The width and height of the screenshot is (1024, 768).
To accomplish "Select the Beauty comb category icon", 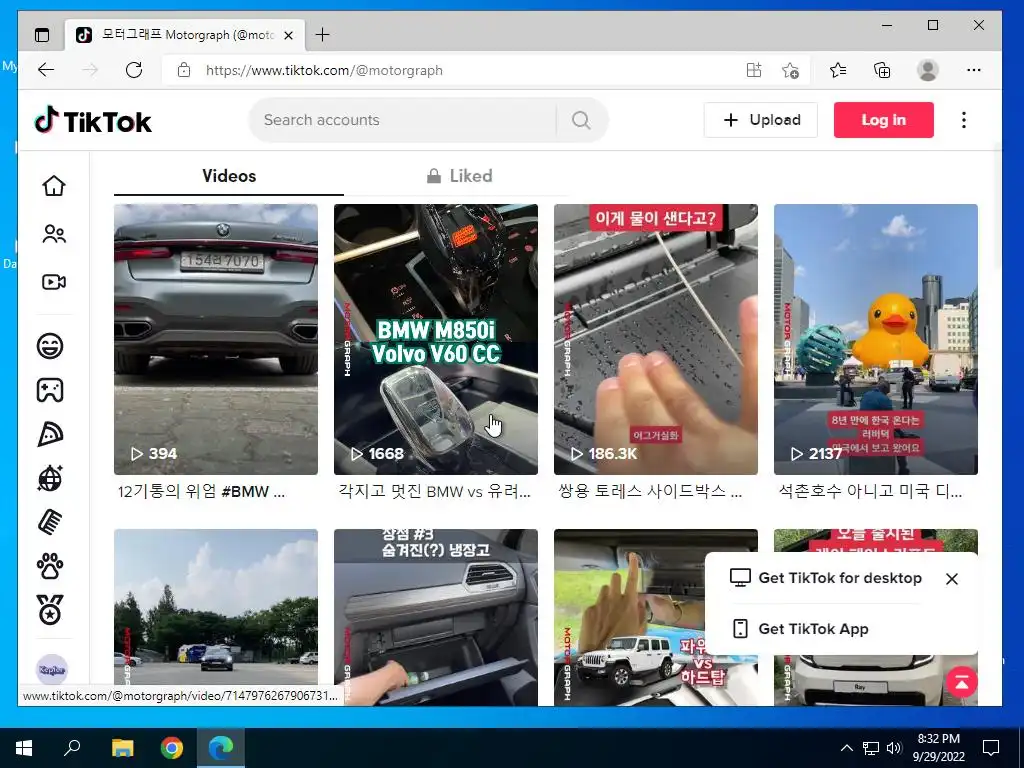I will pyautogui.click(x=50, y=522).
